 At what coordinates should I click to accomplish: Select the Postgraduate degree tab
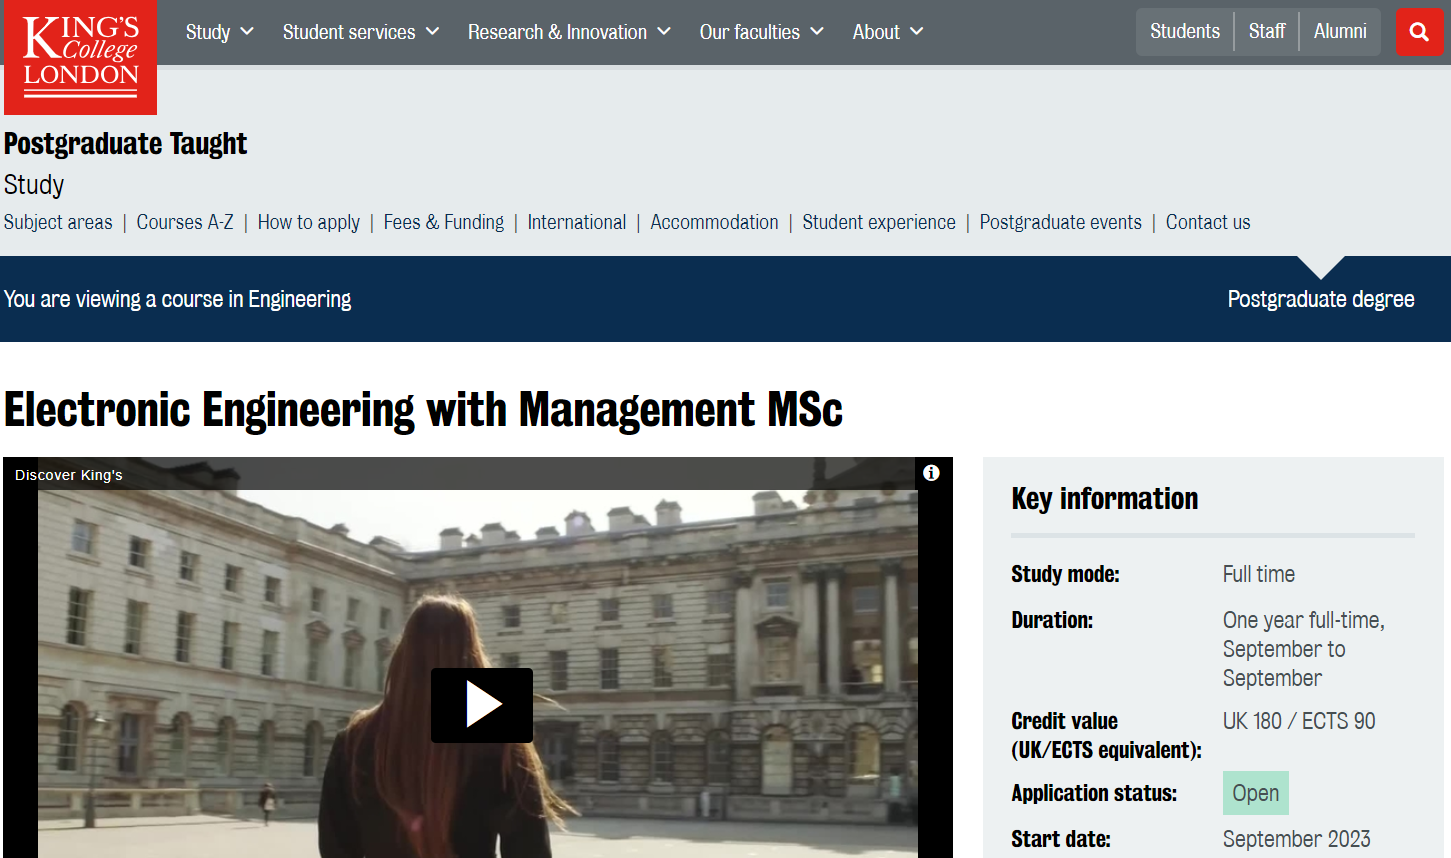1320,299
